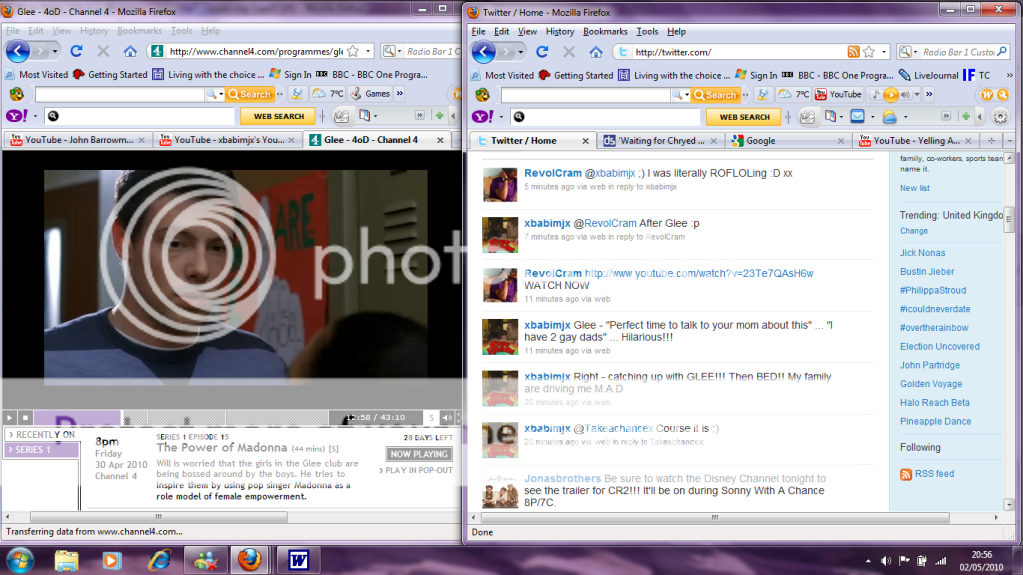Open back/forward history dropdown in Channel 4 window
The image size is (1023, 575).
53,51
